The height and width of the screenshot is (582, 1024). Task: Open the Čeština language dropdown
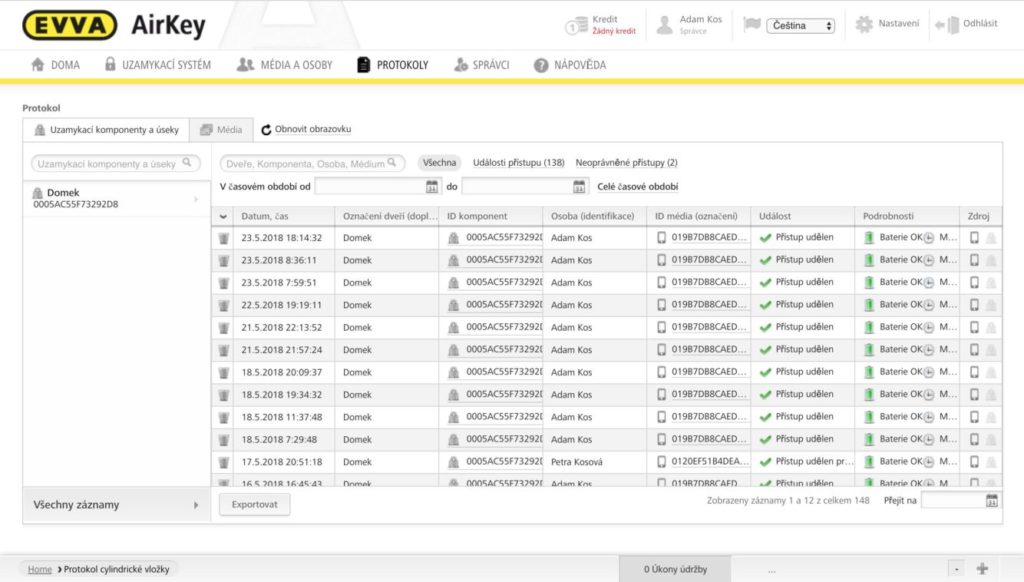(801, 25)
